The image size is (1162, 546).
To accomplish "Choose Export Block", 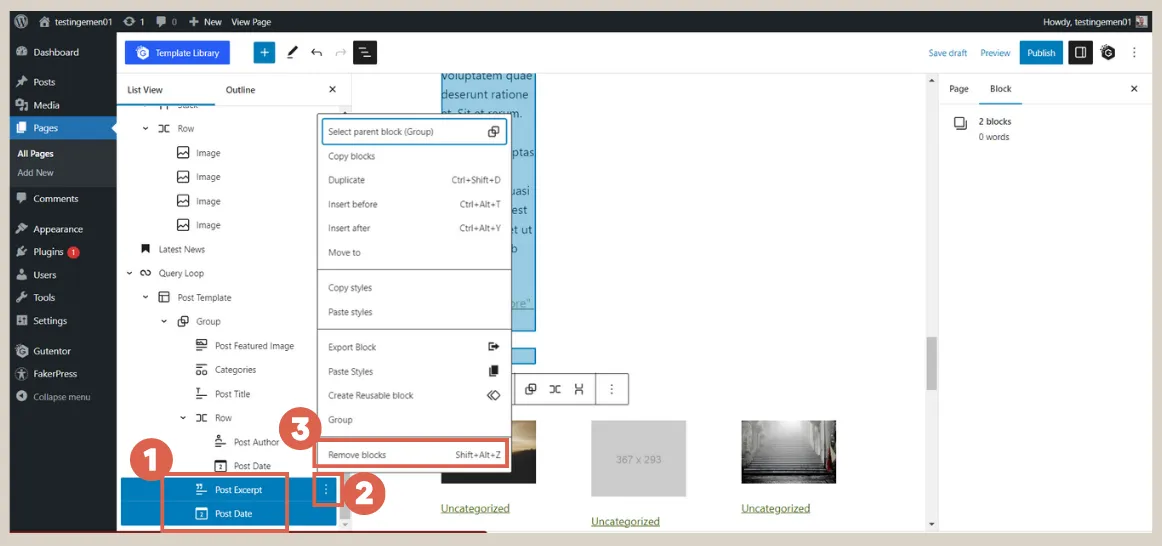I will click(414, 347).
